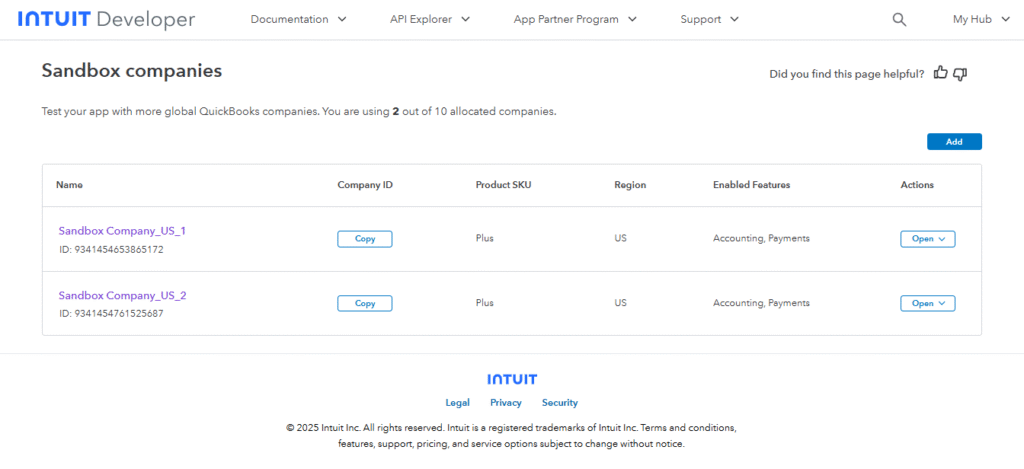
Task: Open the API Explorer dropdown
Action: point(430,19)
